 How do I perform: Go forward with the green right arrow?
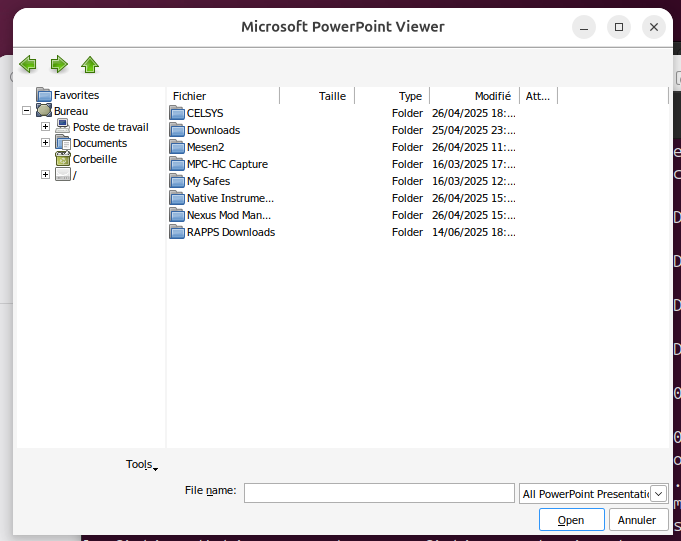pos(59,64)
